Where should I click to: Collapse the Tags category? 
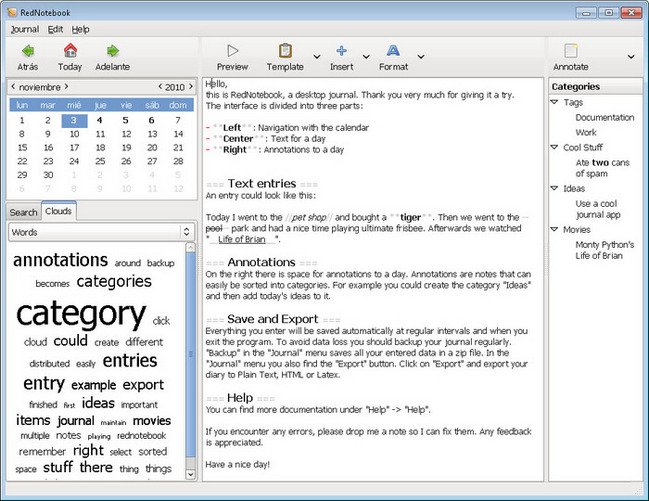pyautogui.click(x=554, y=102)
